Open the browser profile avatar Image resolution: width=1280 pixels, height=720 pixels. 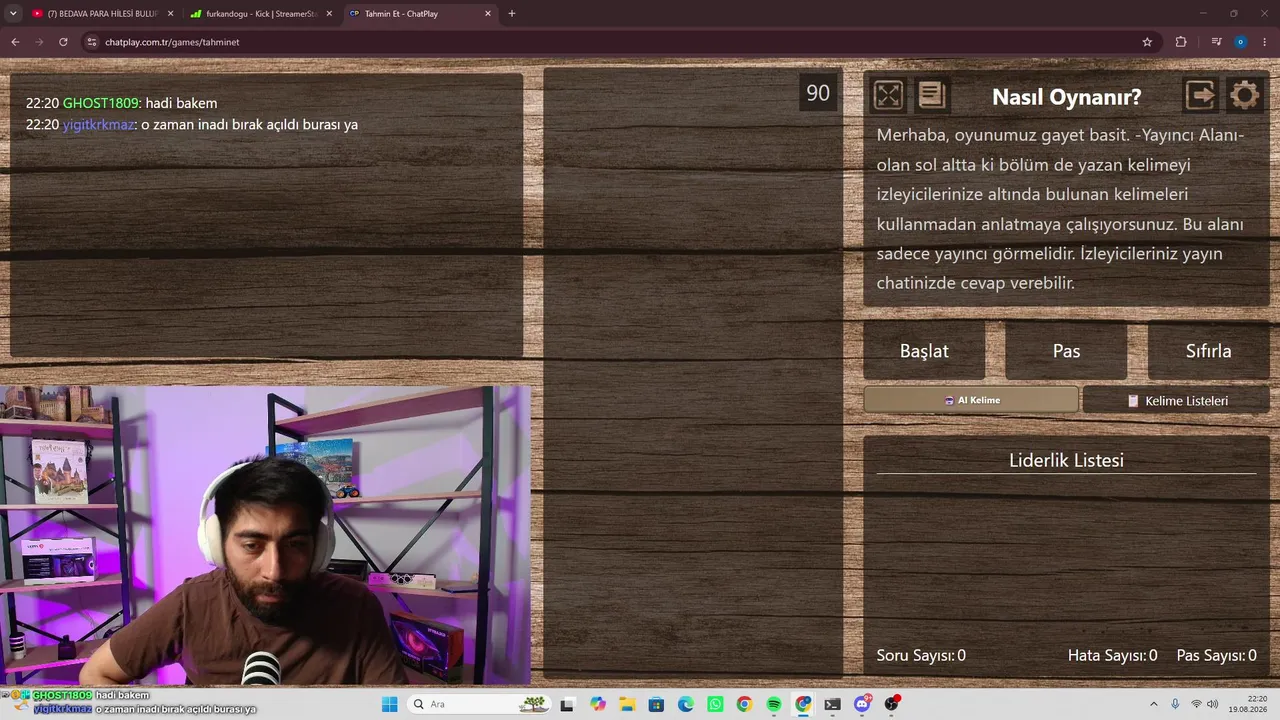(x=1240, y=42)
